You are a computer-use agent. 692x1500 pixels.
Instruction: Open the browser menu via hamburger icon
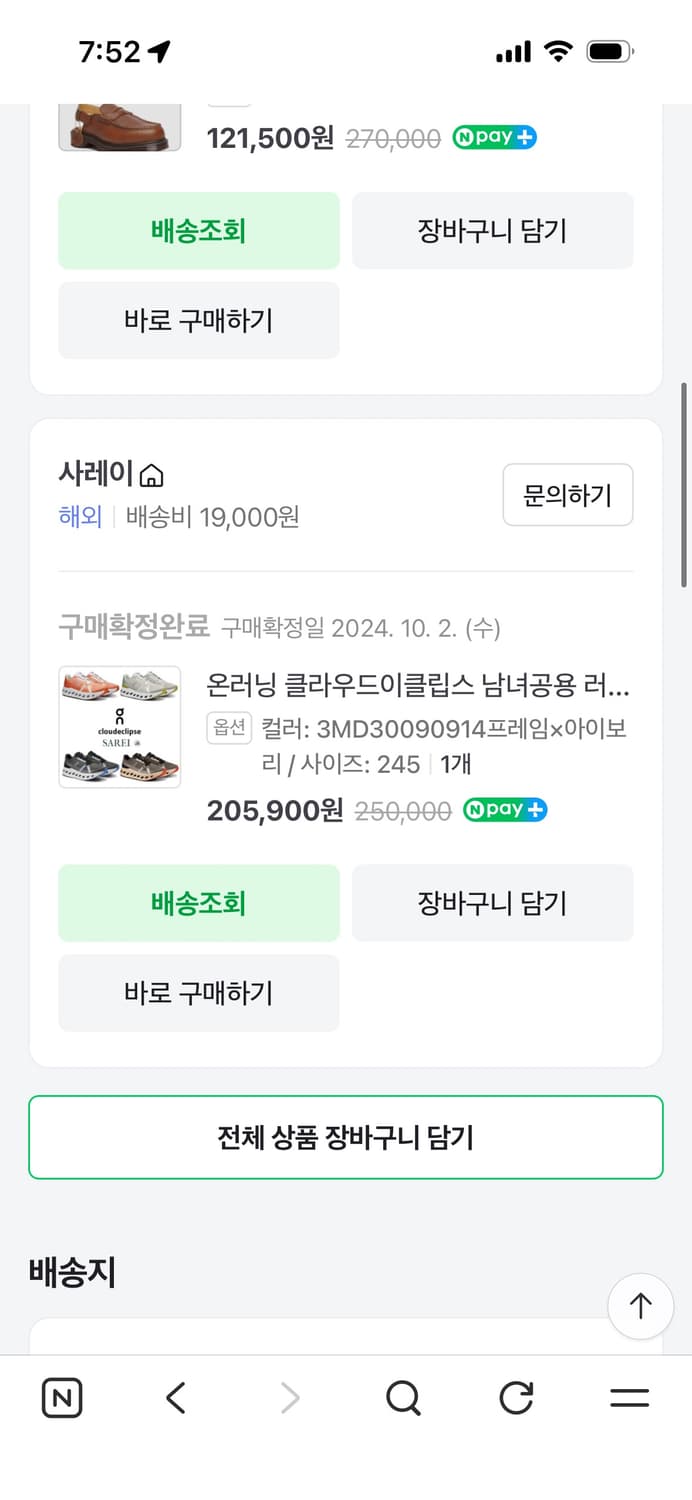pos(628,1398)
